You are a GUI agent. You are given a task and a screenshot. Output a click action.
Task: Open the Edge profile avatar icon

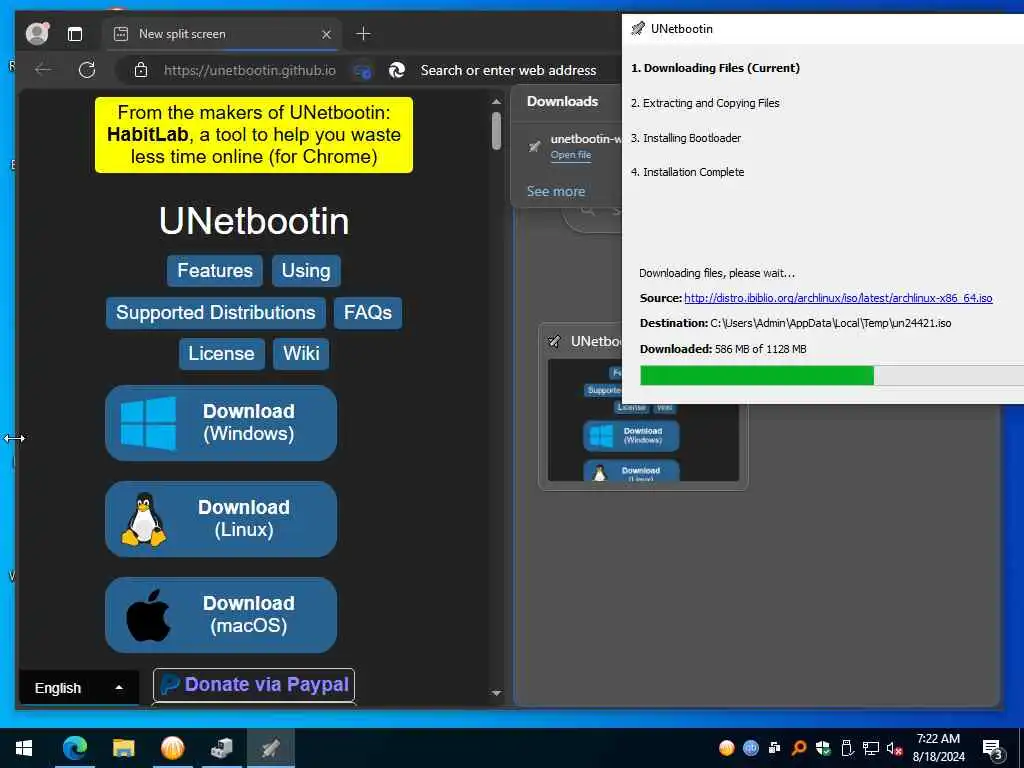[37, 33]
